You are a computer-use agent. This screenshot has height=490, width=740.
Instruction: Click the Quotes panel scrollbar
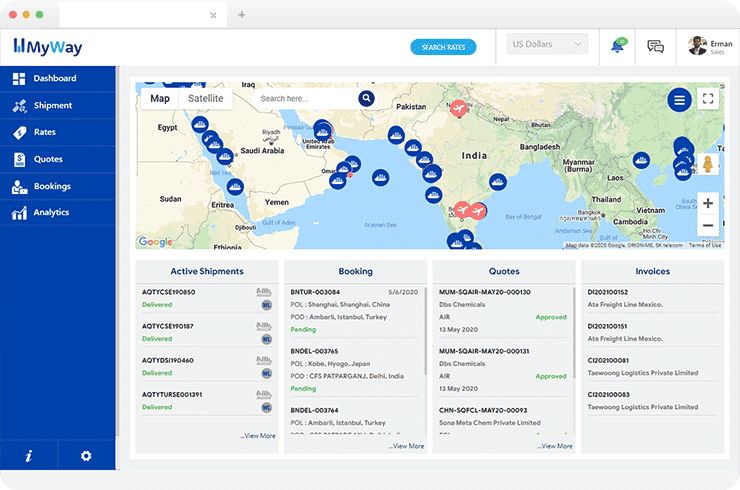pyautogui.click(x=574, y=332)
